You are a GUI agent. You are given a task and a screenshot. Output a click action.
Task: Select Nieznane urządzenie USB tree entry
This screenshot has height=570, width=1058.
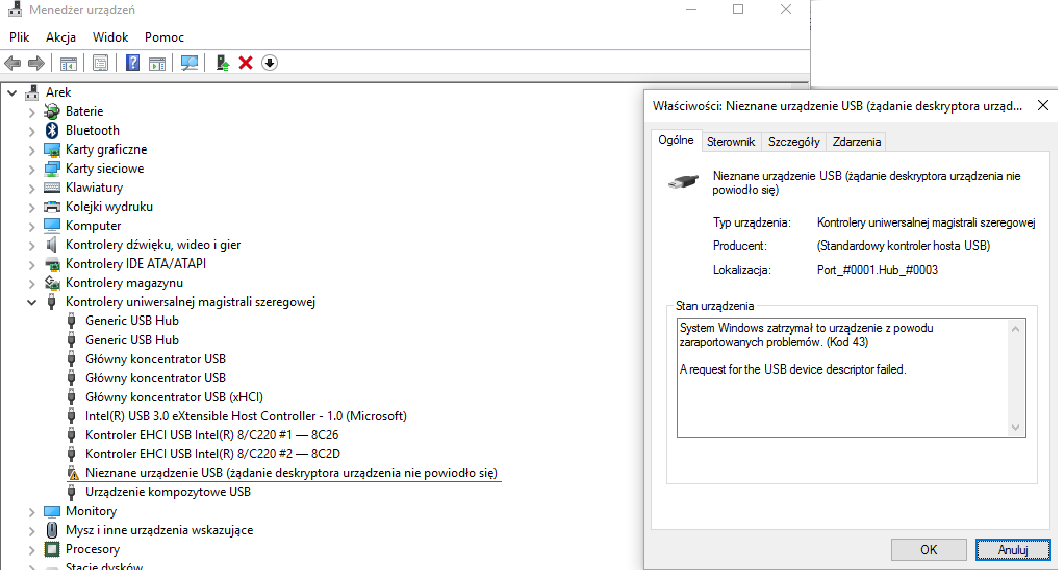point(291,473)
